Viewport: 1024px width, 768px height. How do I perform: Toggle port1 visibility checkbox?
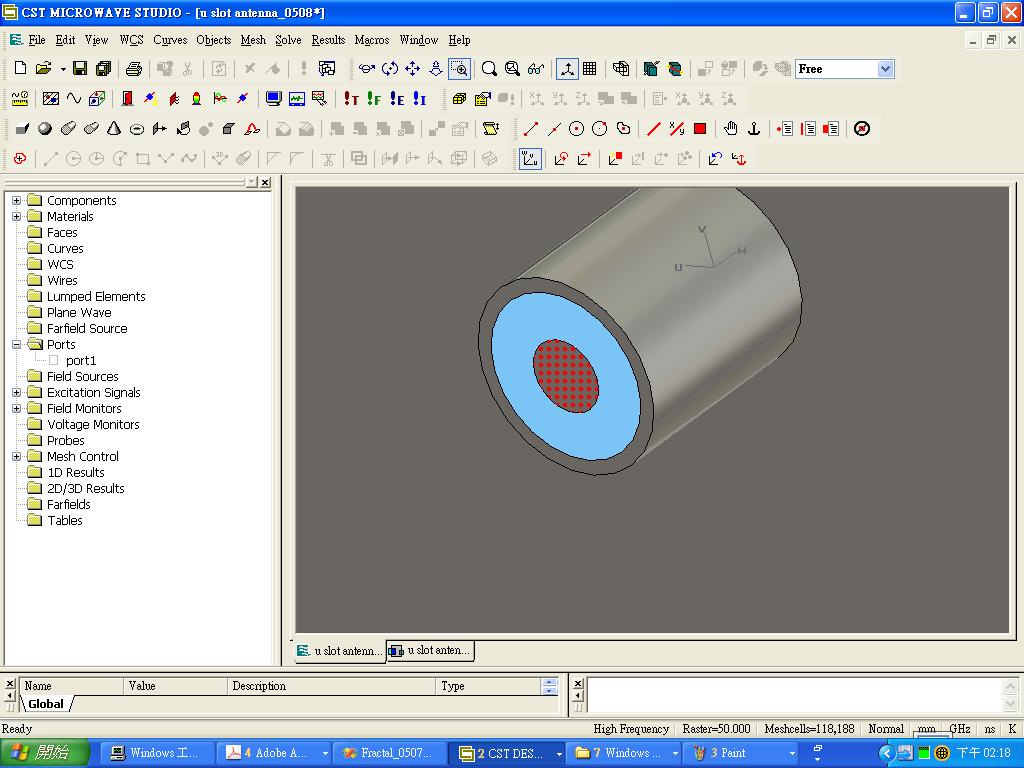[x=54, y=360]
